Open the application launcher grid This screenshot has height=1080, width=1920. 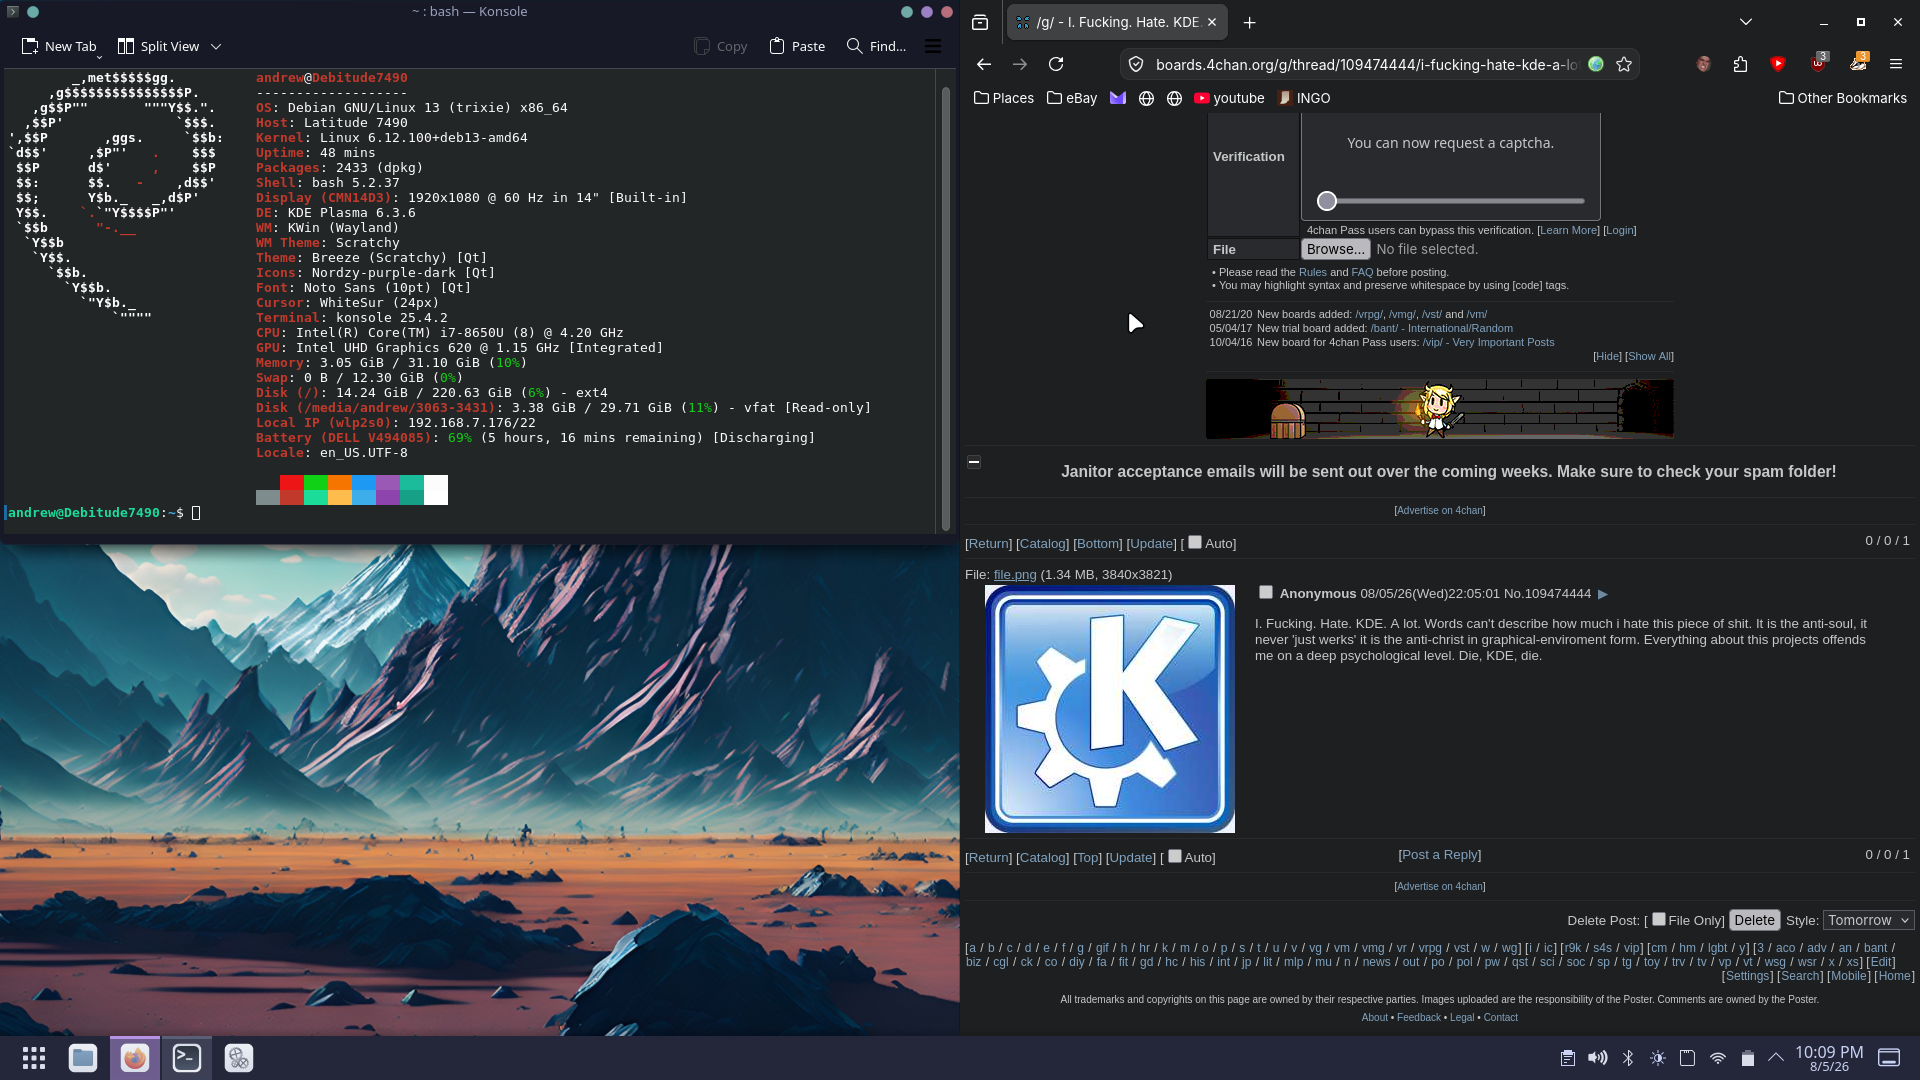(x=34, y=1058)
